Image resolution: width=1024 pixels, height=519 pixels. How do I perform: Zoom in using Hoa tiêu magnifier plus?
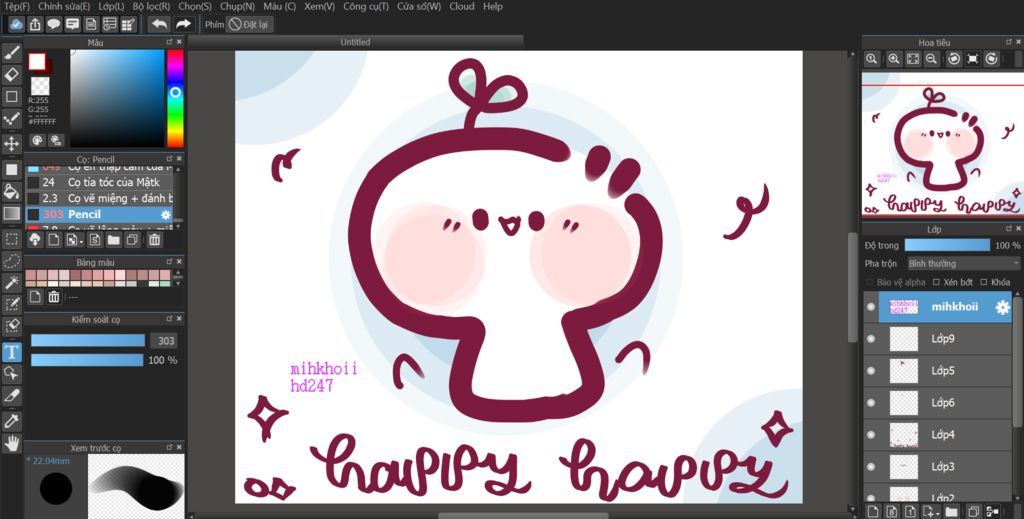tap(894, 59)
